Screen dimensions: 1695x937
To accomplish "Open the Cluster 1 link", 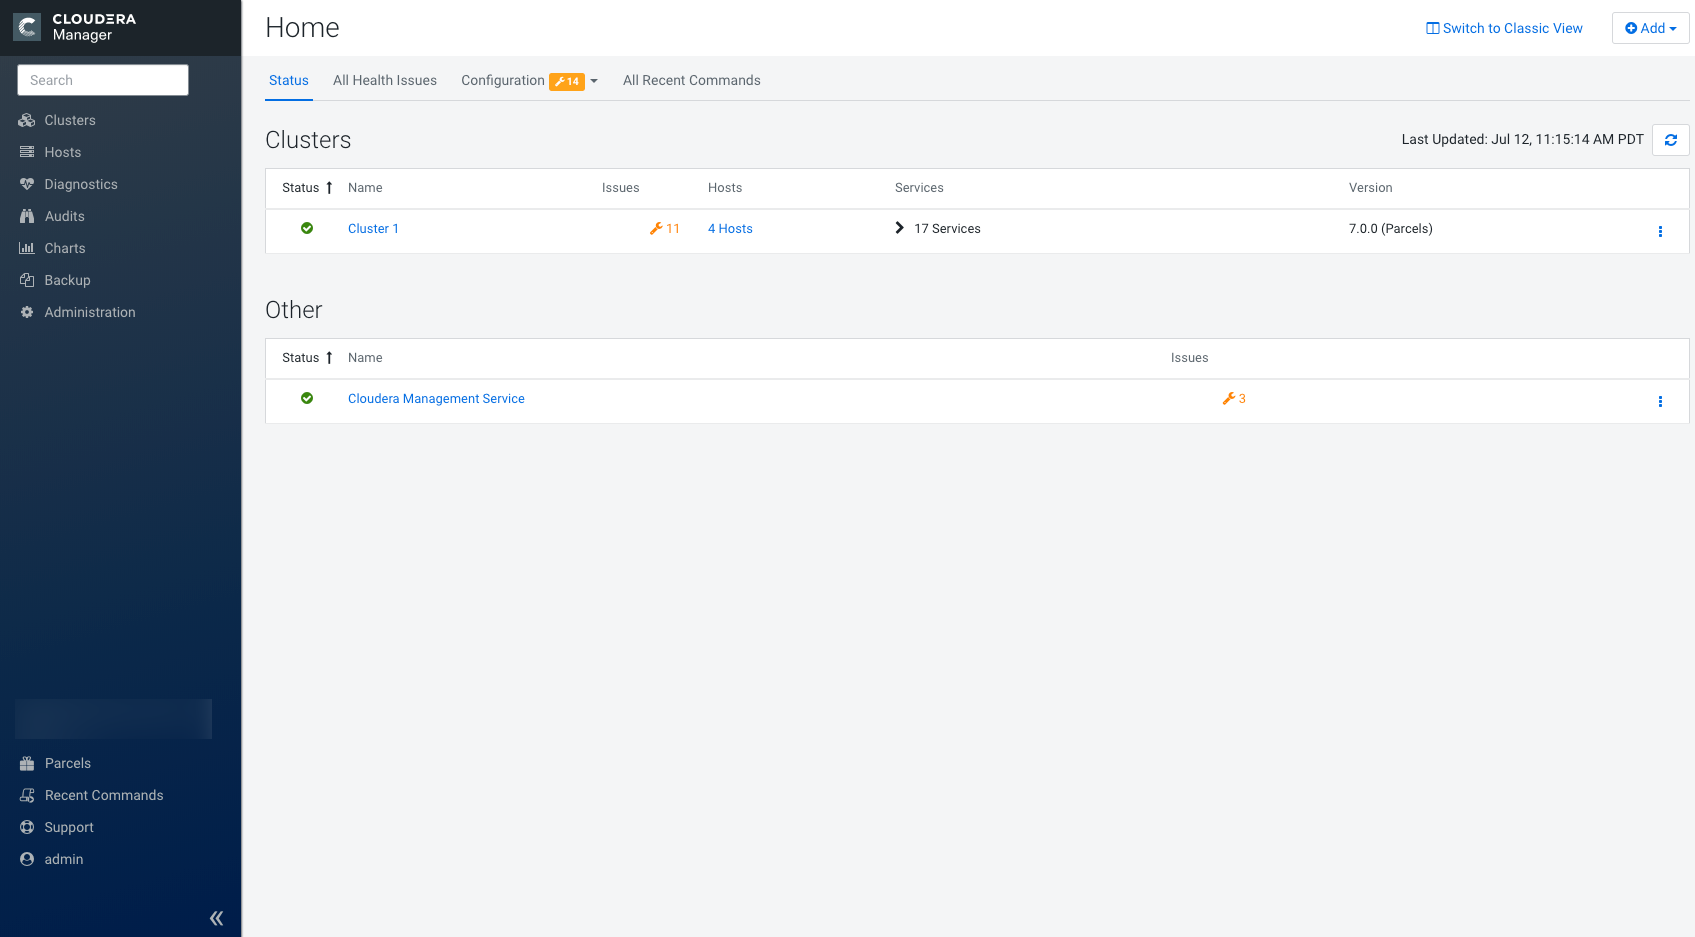I will pyautogui.click(x=373, y=229).
